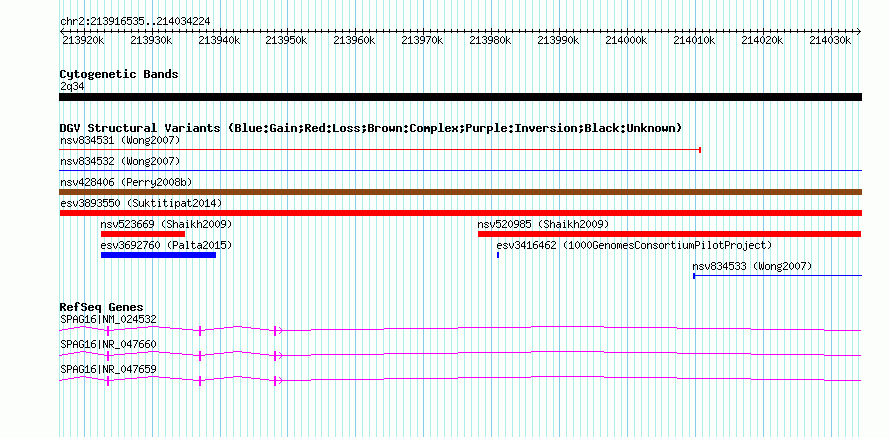Select the red esv3893550 loss bar
890x437 pixels.
[x=460, y=213]
